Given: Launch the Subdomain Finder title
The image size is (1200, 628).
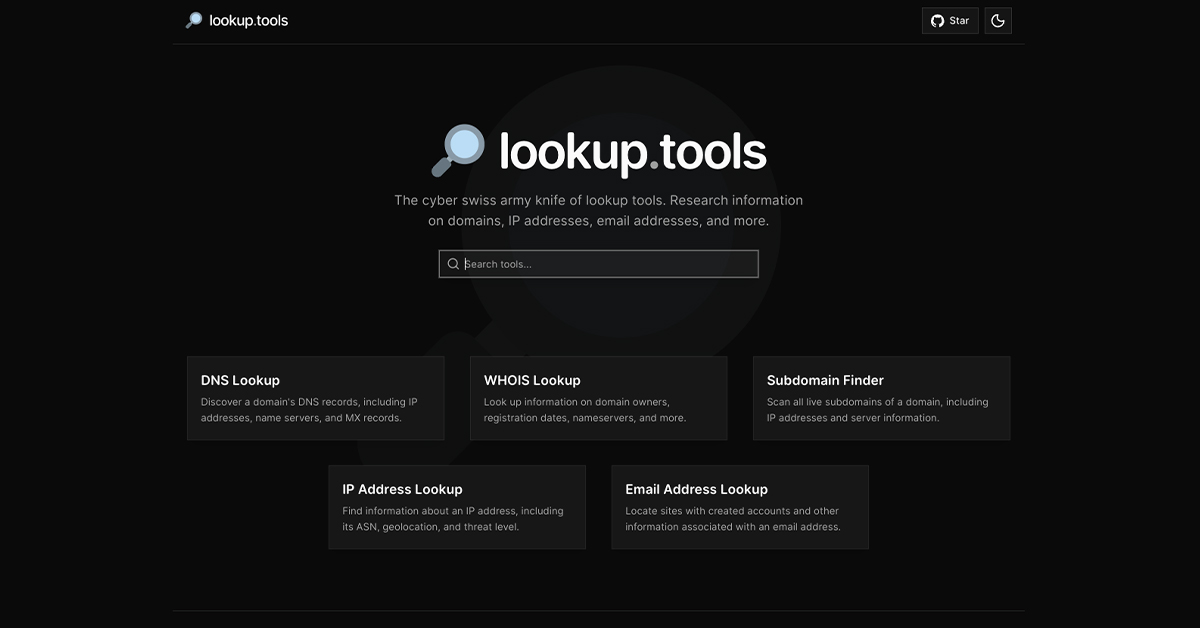Looking at the screenshot, I should pyautogui.click(x=825, y=380).
